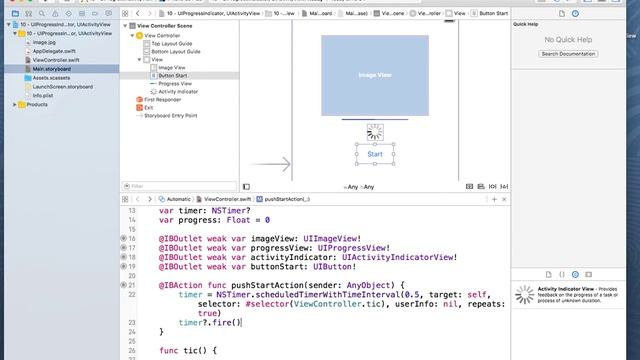Screen dimensions: 640x360
Task: Open the Debug navigator icon
Action: click(x=82, y=13)
